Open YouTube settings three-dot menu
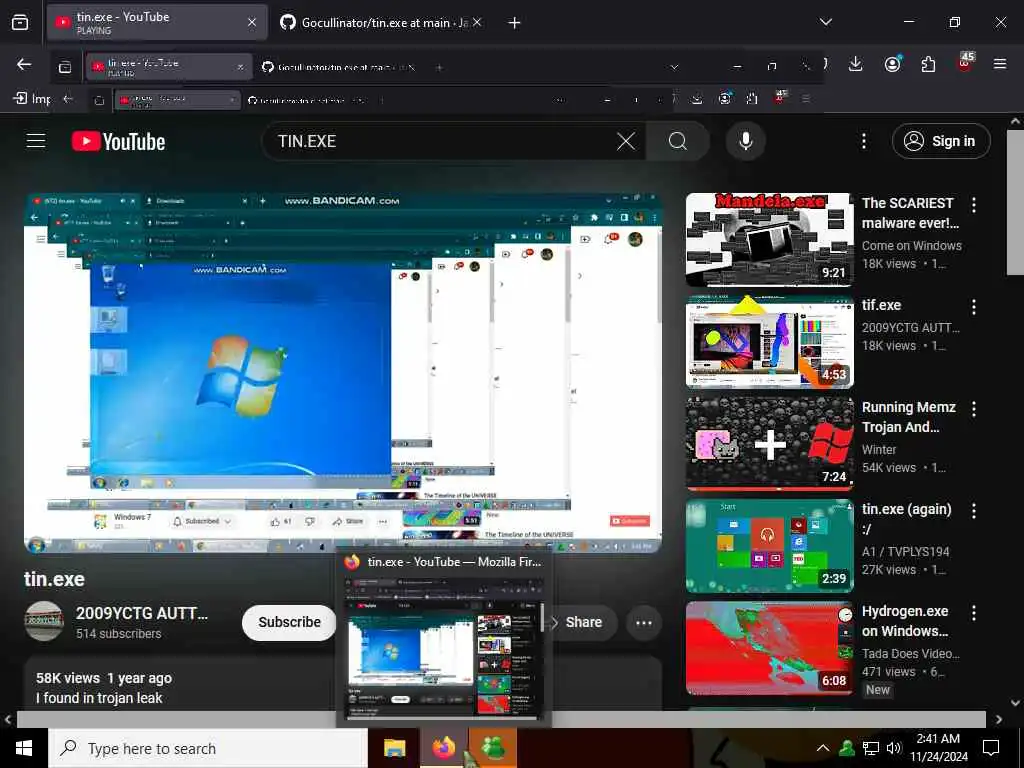1024x768 pixels. (863, 141)
